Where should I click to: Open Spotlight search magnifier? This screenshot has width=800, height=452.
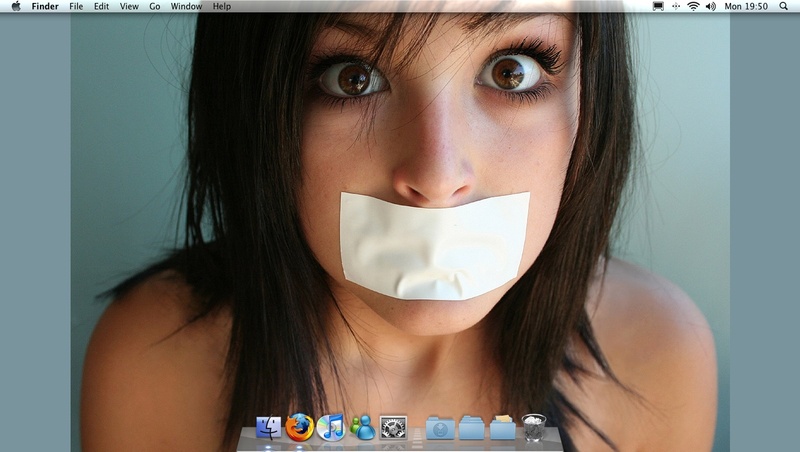(x=783, y=6)
